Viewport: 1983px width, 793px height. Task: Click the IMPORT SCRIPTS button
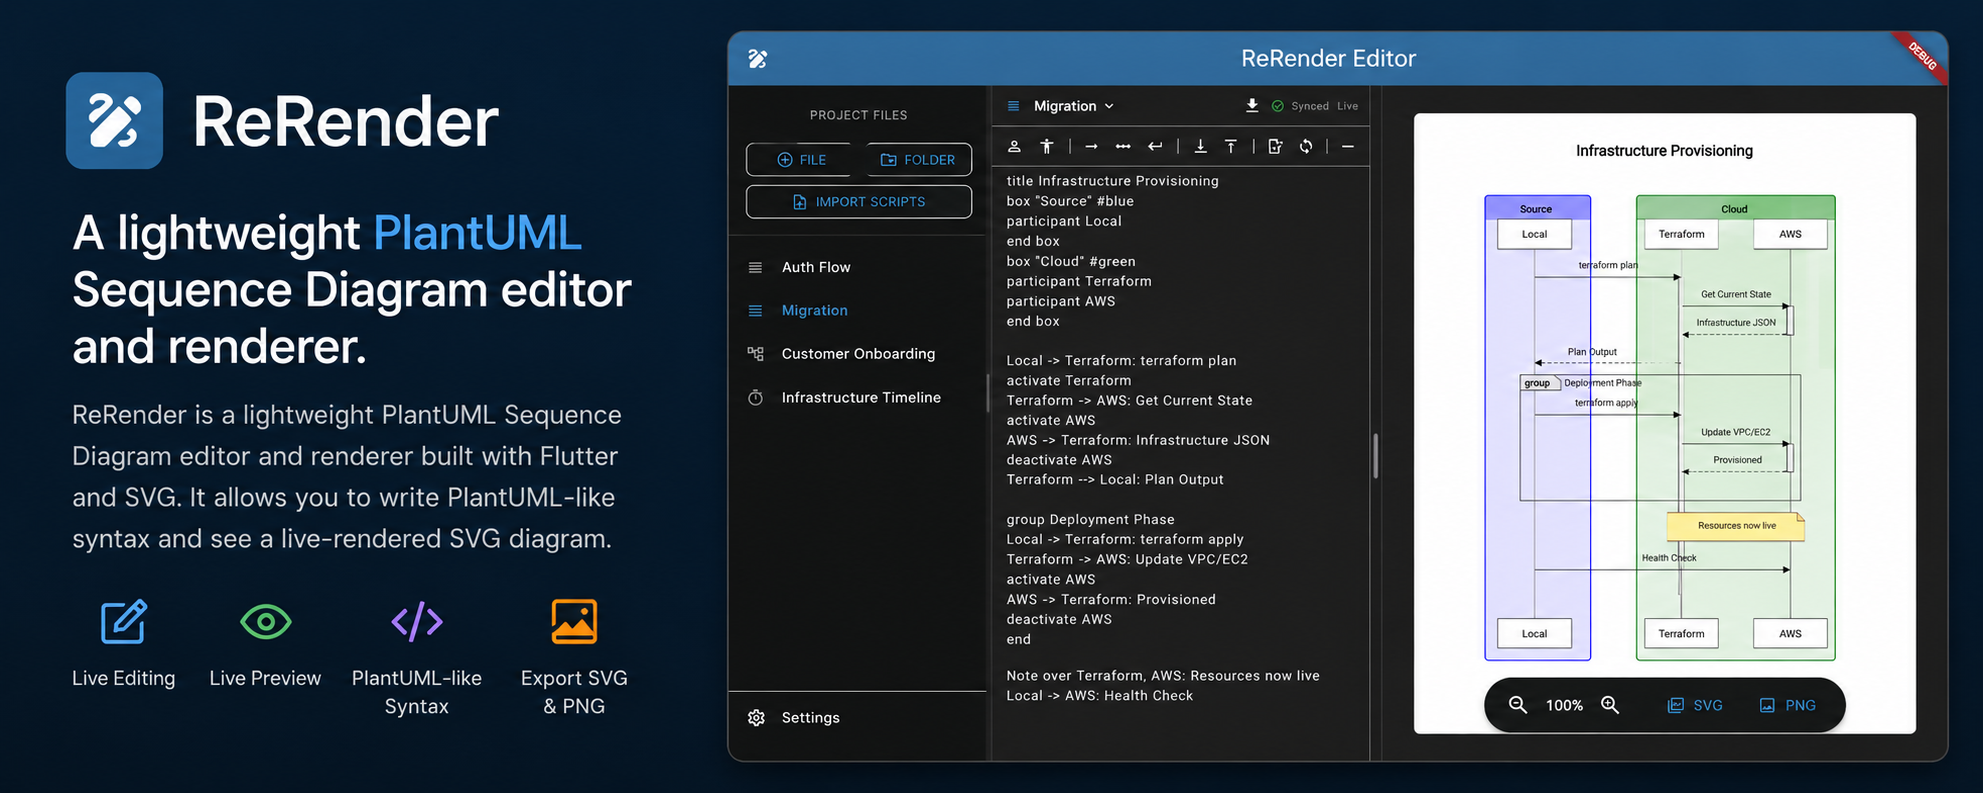click(859, 202)
